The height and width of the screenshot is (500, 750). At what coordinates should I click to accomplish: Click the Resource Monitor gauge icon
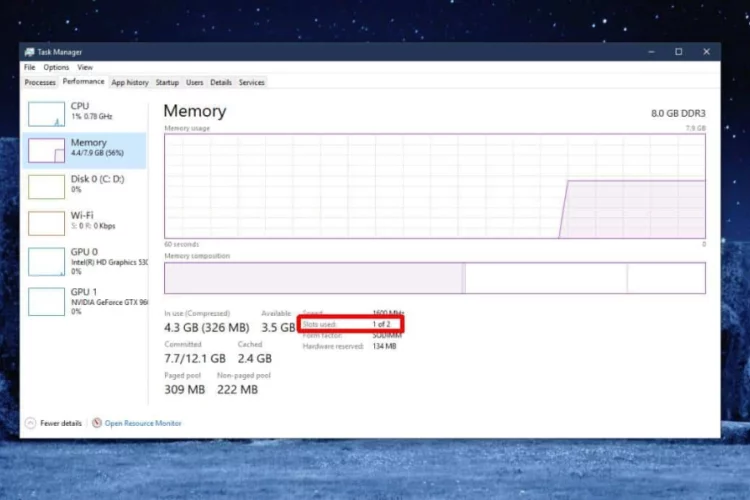97,423
